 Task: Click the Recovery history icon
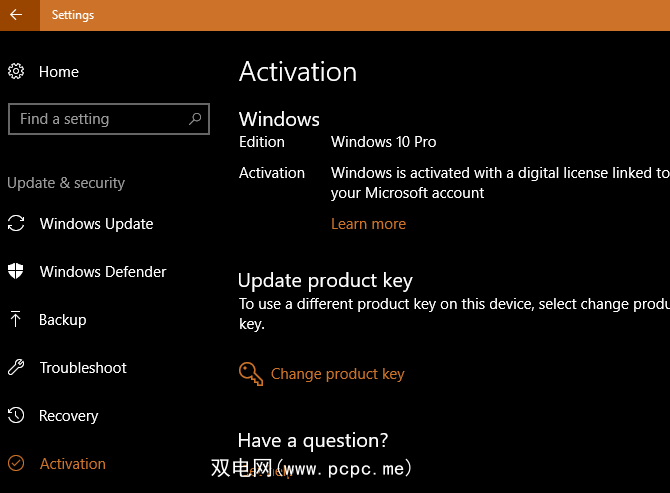coord(16,416)
